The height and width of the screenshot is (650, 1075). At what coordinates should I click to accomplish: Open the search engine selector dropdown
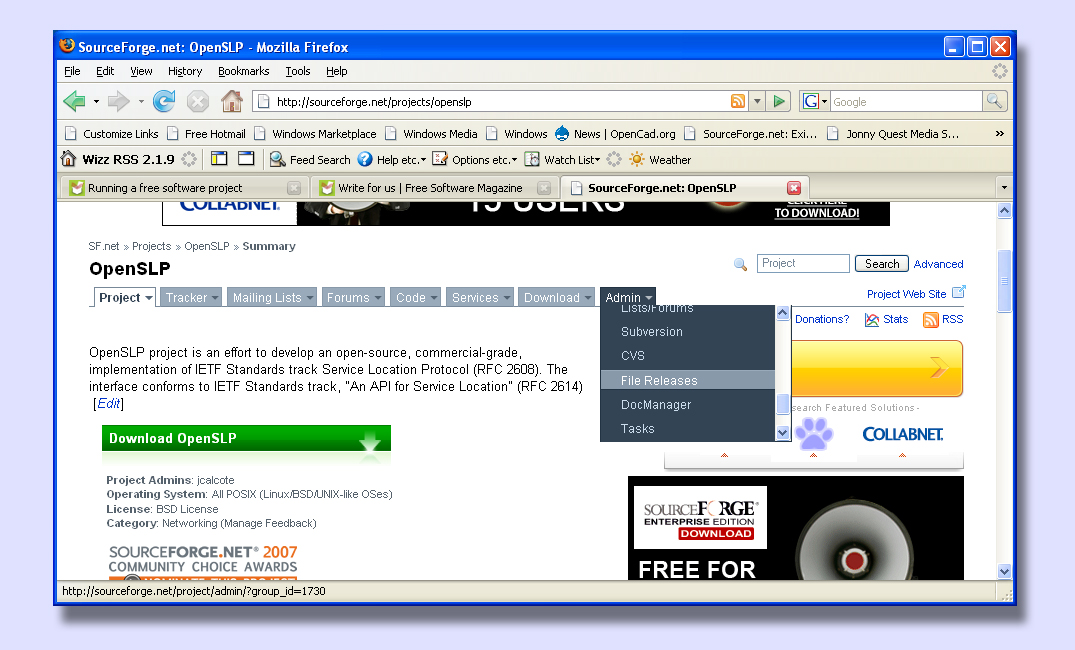click(x=824, y=101)
